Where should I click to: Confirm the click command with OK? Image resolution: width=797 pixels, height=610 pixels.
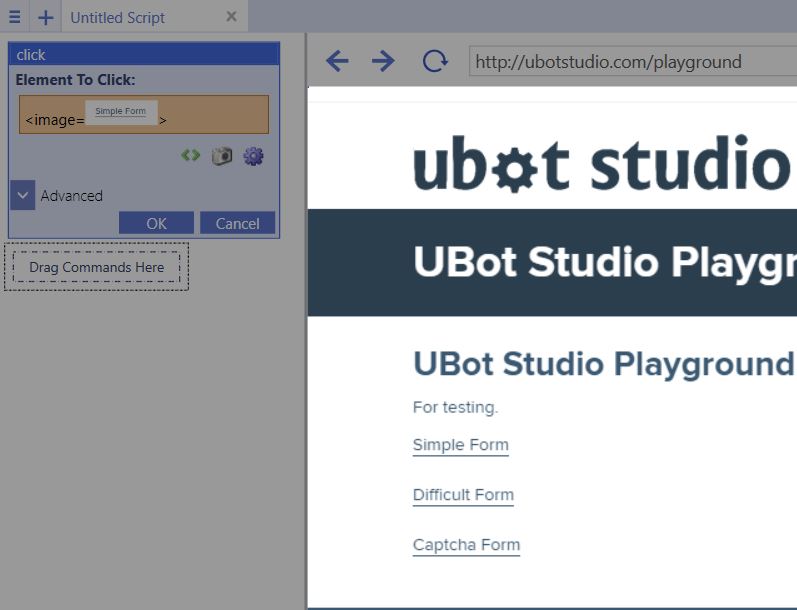(x=156, y=223)
